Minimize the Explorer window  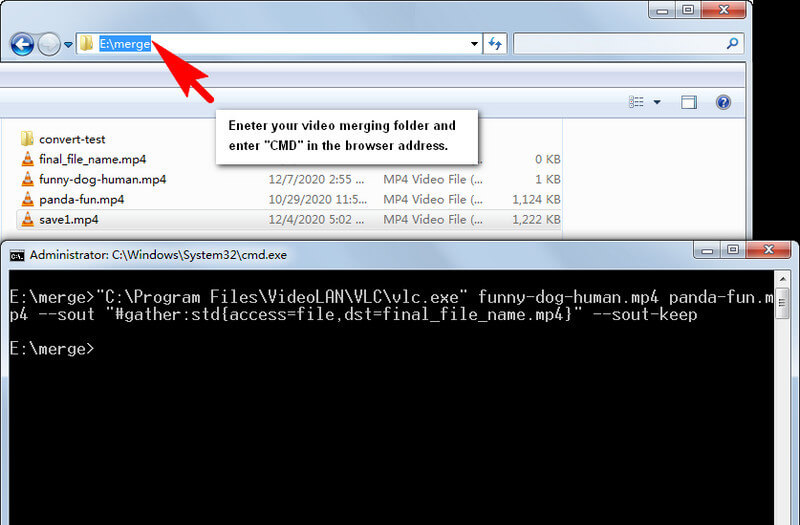(x=662, y=10)
